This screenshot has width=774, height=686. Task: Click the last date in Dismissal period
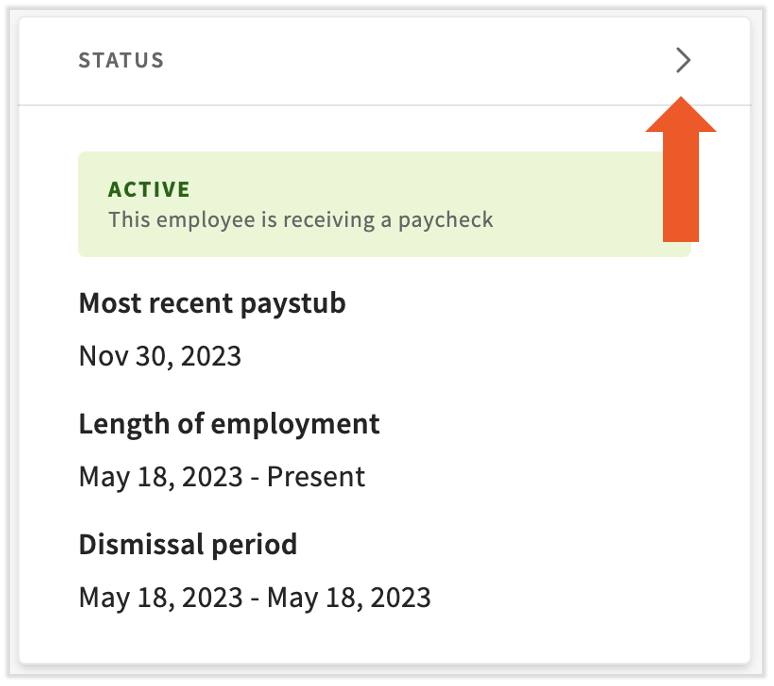click(349, 598)
